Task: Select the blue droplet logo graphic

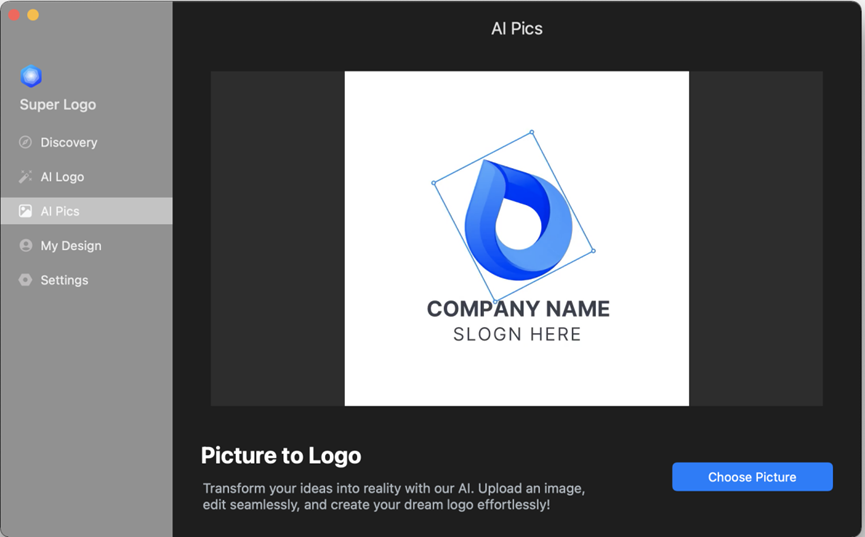Action: click(519, 220)
